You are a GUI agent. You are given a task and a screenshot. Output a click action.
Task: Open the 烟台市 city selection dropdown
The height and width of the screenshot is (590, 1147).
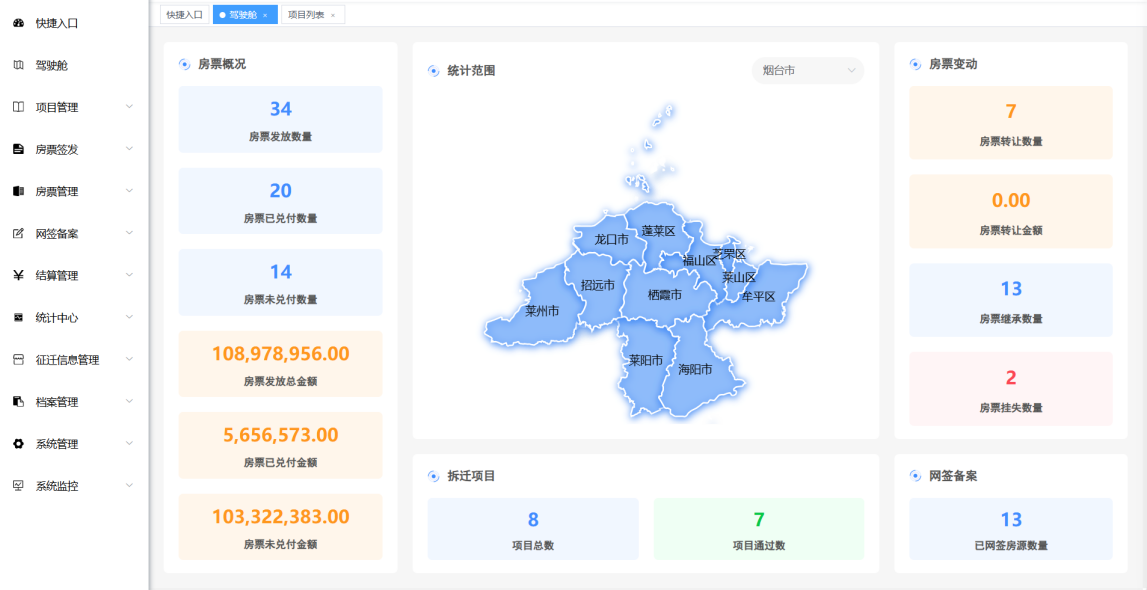[806, 71]
